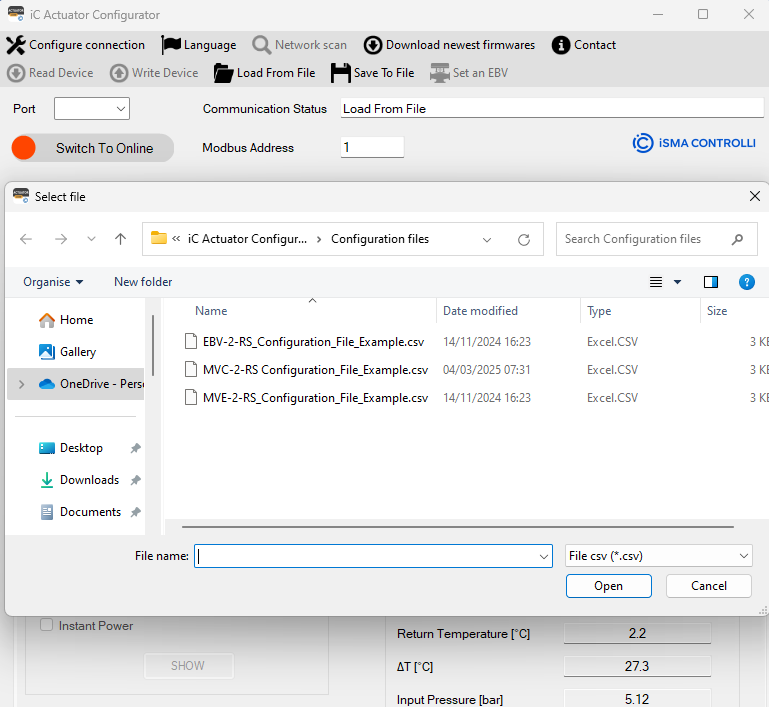This screenshot has height=707, width=769.
Task: Click the Cancel button
Action: point(709,586)
